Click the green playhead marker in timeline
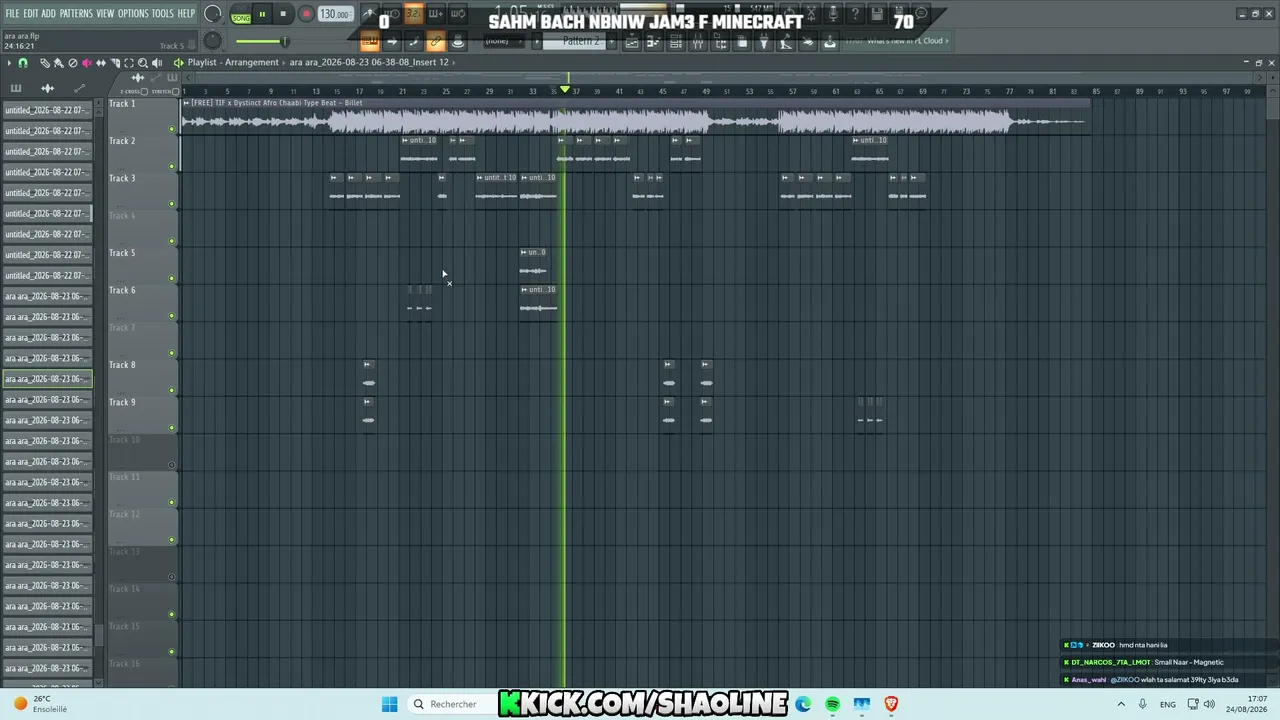Image resolution: width=1280 pixels, height=720 pixels. pyautogui.click(x=566, y=90)
